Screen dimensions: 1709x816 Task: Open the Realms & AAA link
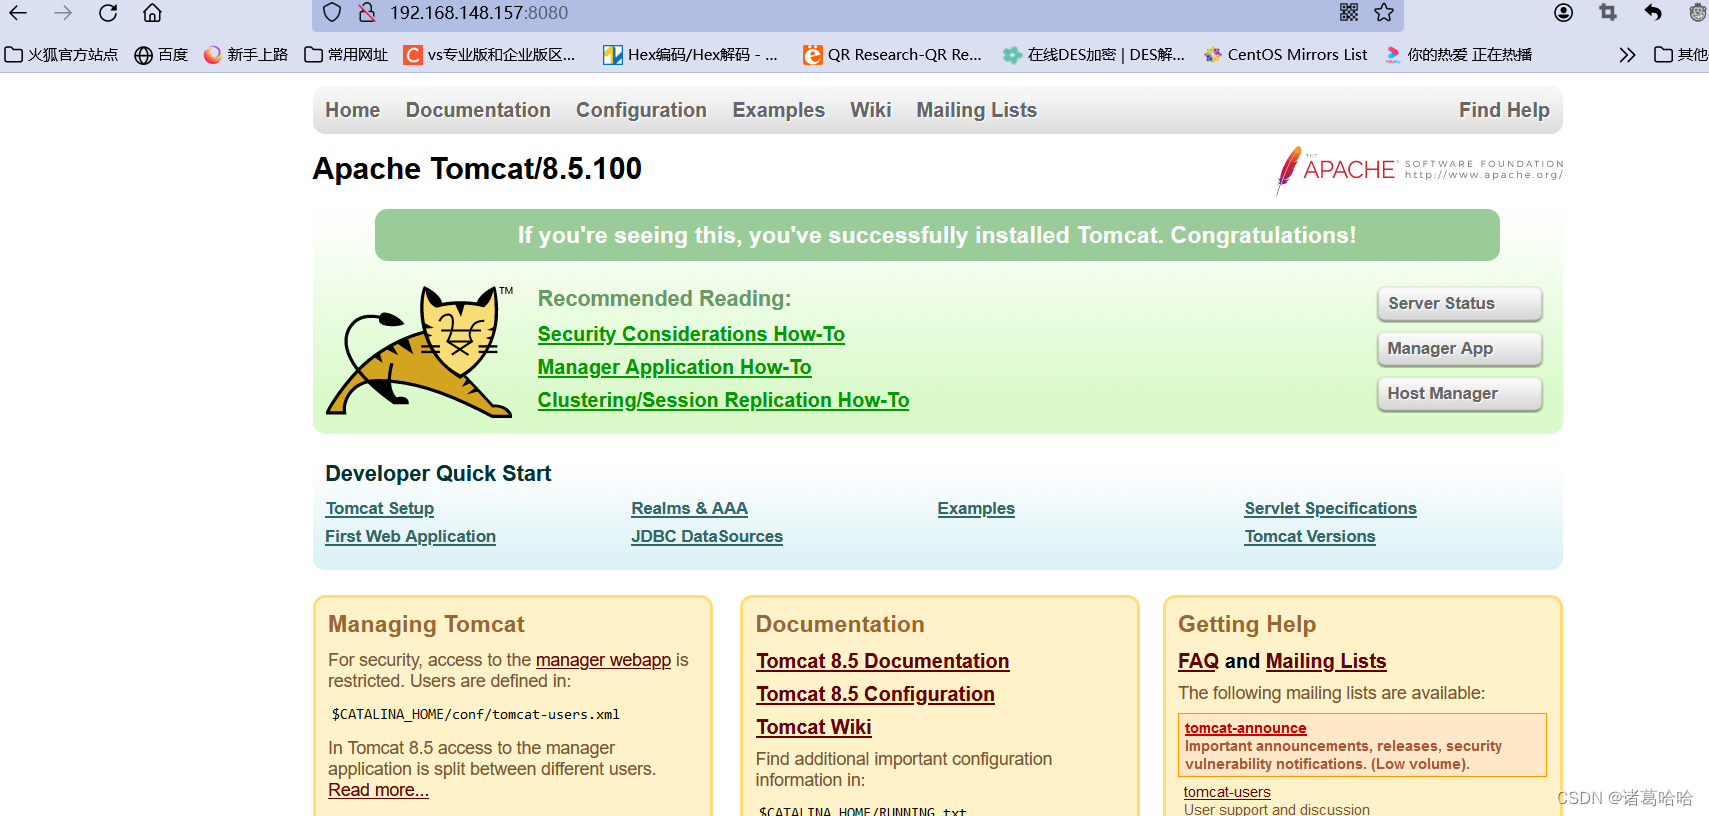[689, 508]
